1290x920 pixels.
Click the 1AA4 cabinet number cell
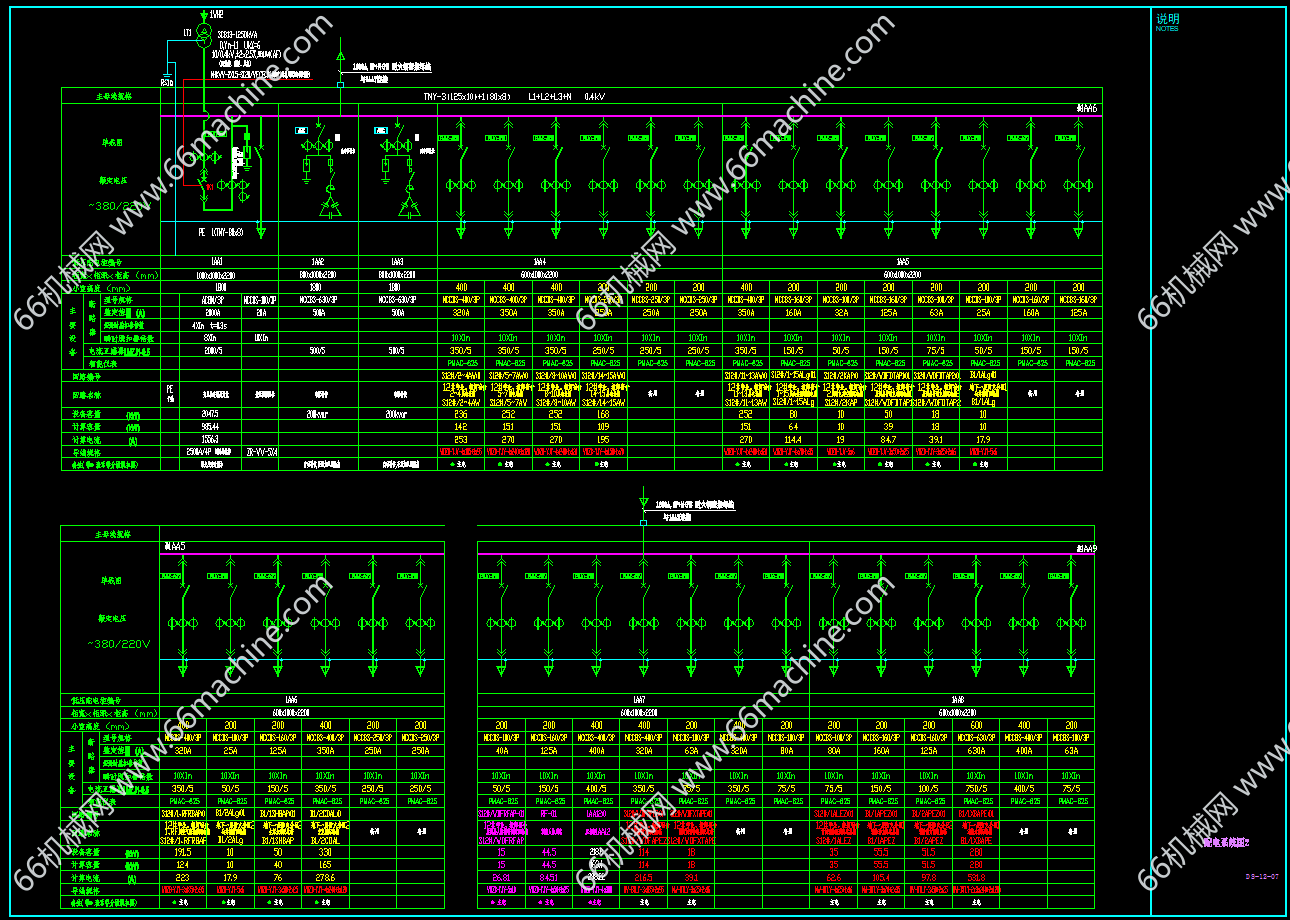pyautogui.click(x=580, y=261)
